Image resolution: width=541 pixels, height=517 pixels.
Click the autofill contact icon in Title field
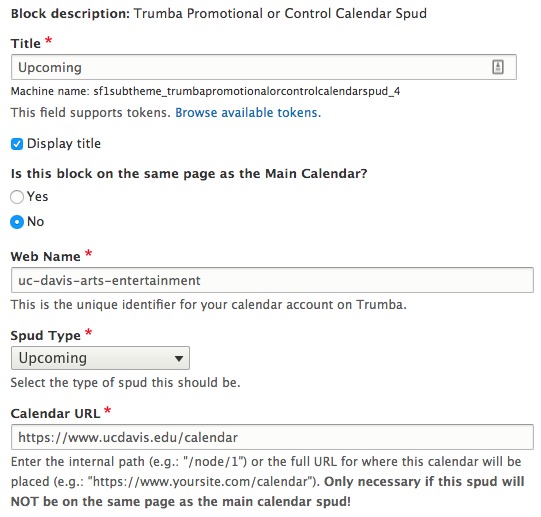[x=498, y=67]
